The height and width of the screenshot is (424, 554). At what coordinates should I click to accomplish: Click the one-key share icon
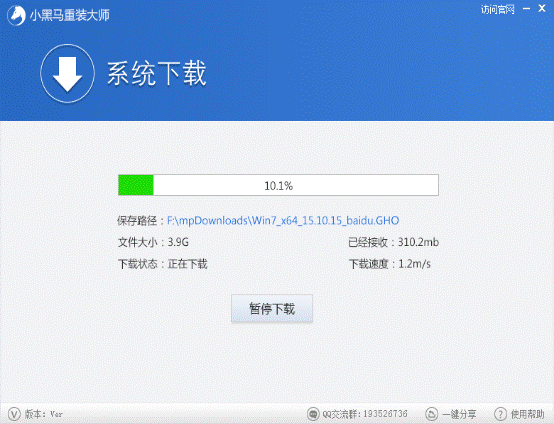click(431, 414)
